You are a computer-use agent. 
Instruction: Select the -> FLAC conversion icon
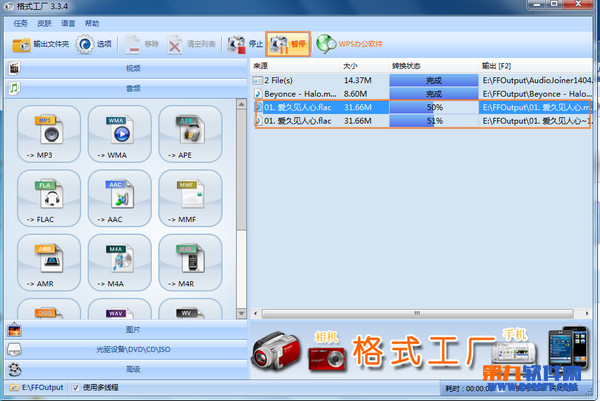pos(49,199)
